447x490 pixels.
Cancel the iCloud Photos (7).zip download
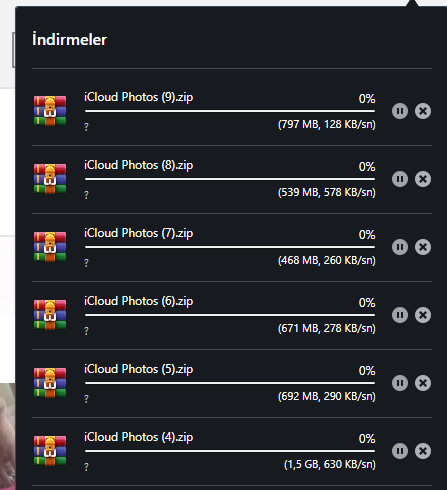[x=423, y=247]
